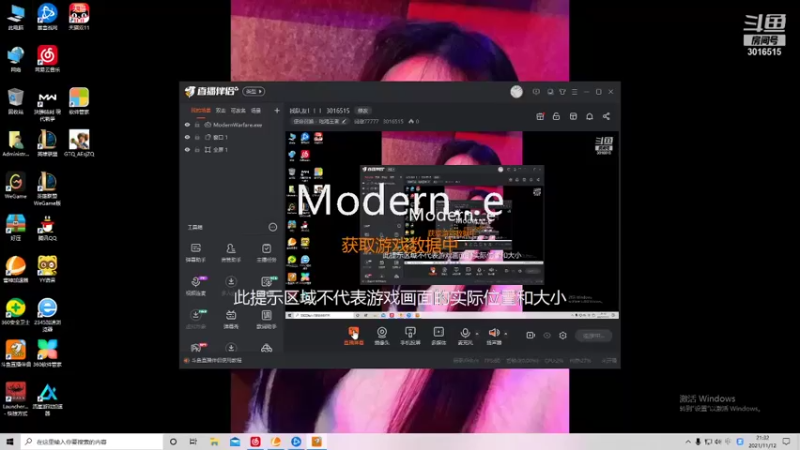
Task: Toggle the lock on ModernWarfare.exe source
Action: [197, 124]
